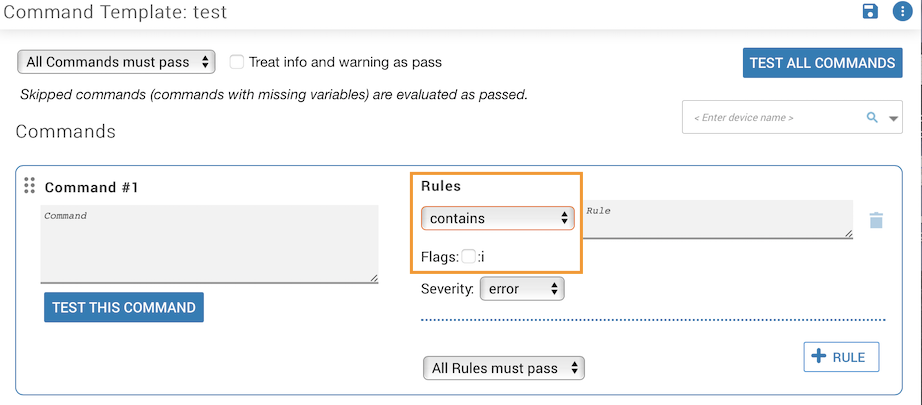Click the save template icon
Viewport: 922px width, 405px height.
[870, 12]
